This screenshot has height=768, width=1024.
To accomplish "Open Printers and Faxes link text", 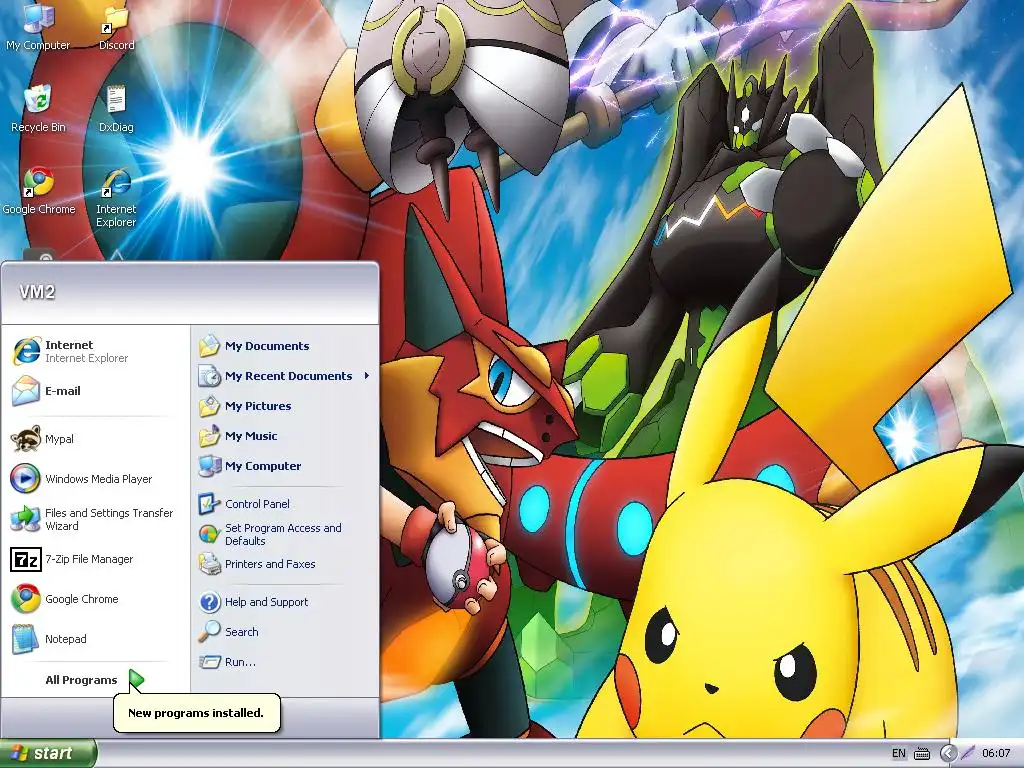I will [270, 564].
